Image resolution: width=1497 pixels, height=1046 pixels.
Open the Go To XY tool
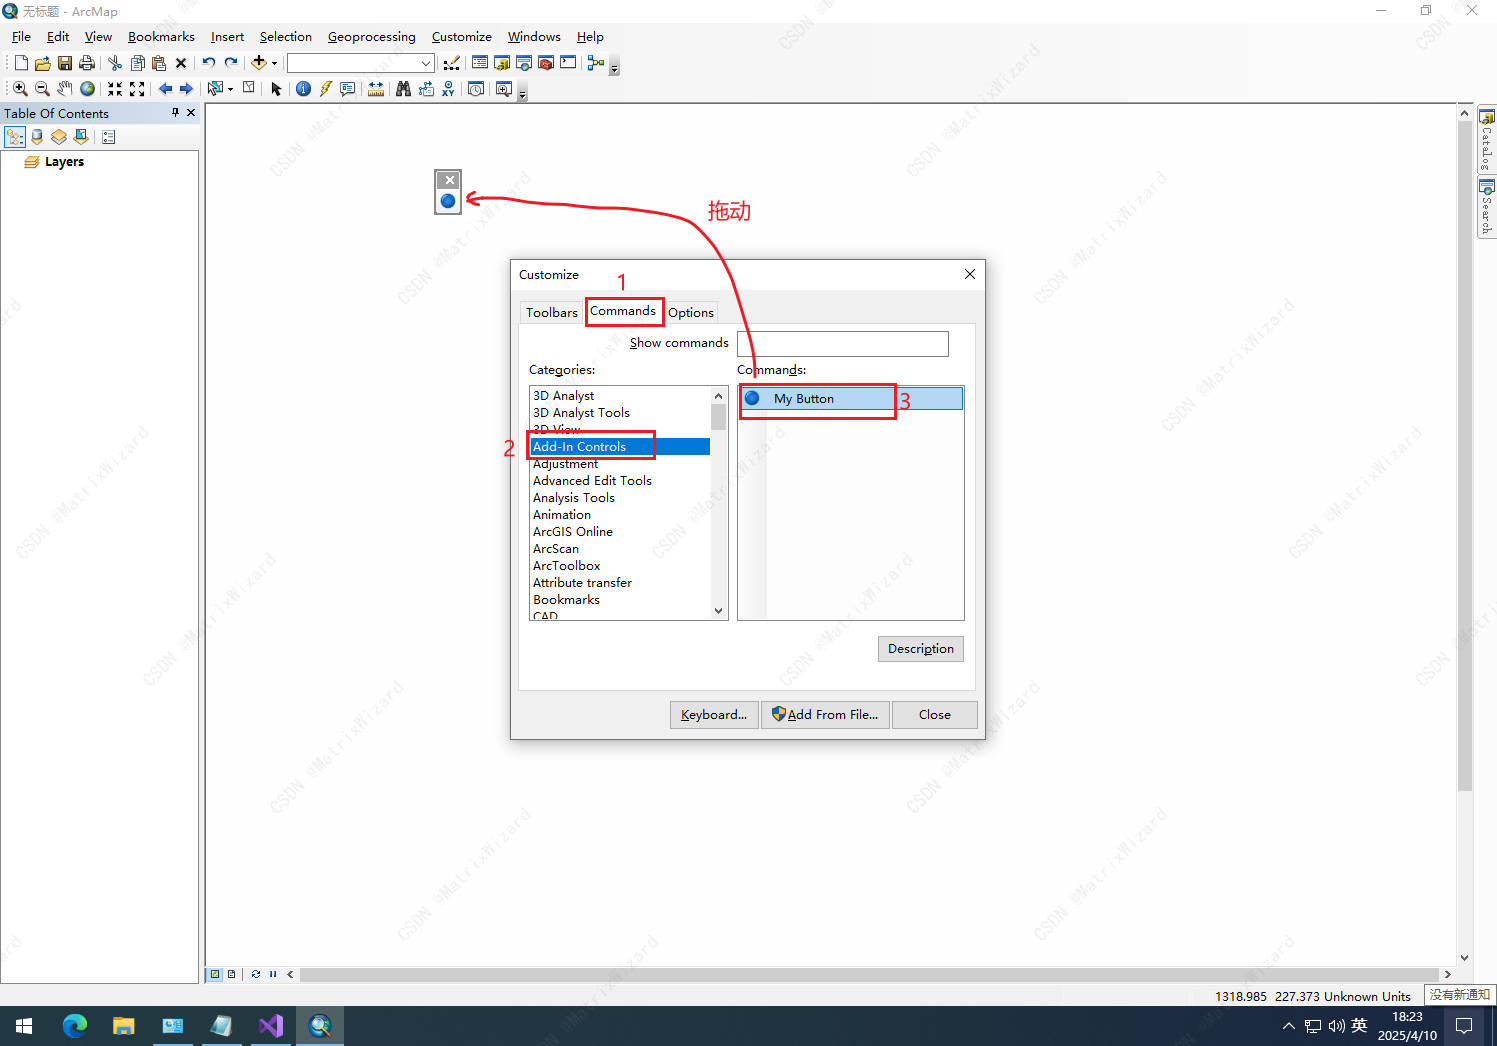(x=448, y=89)
